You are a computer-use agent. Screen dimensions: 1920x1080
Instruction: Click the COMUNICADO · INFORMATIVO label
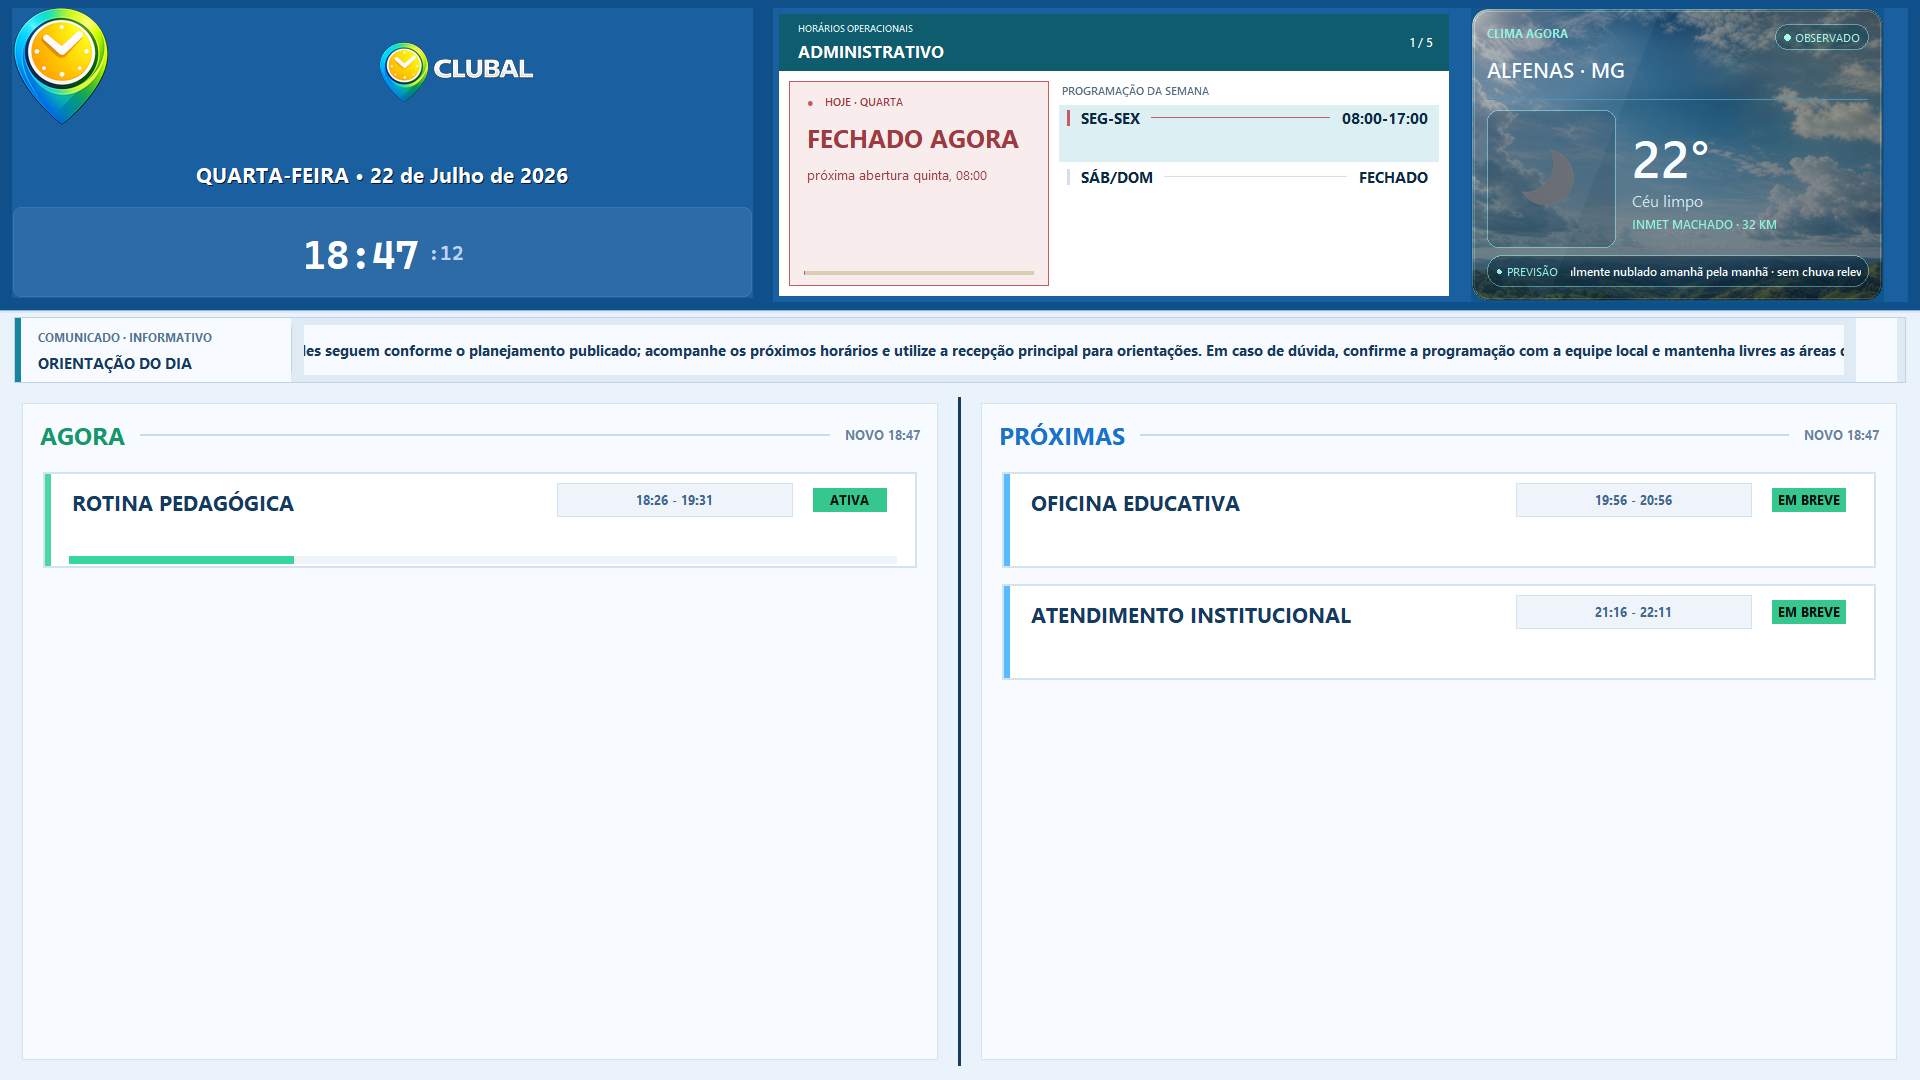(x=125, y=338)
